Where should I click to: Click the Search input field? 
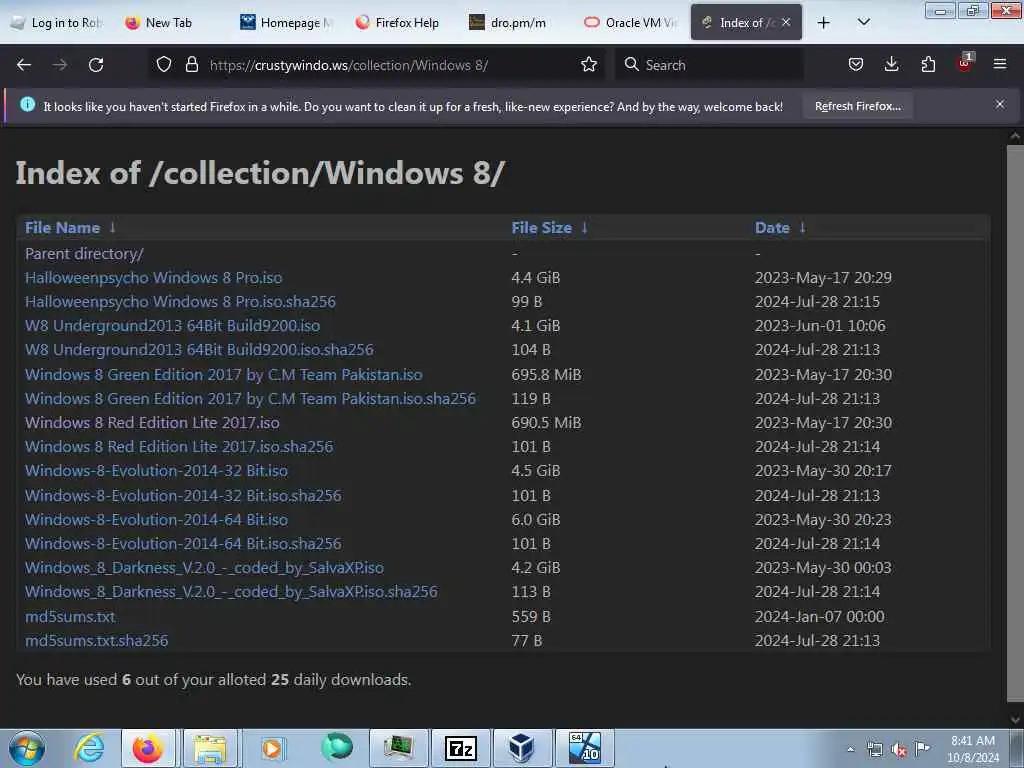click(709, 65)
